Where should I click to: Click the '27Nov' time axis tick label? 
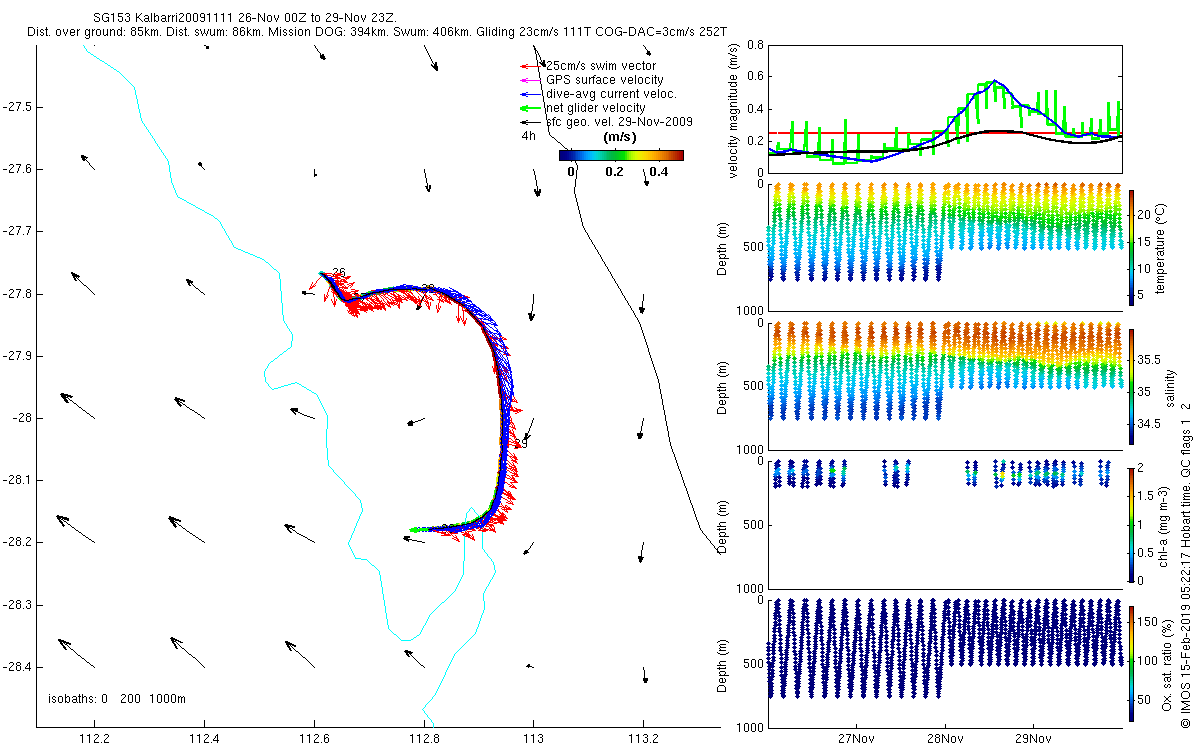(857, 740)
